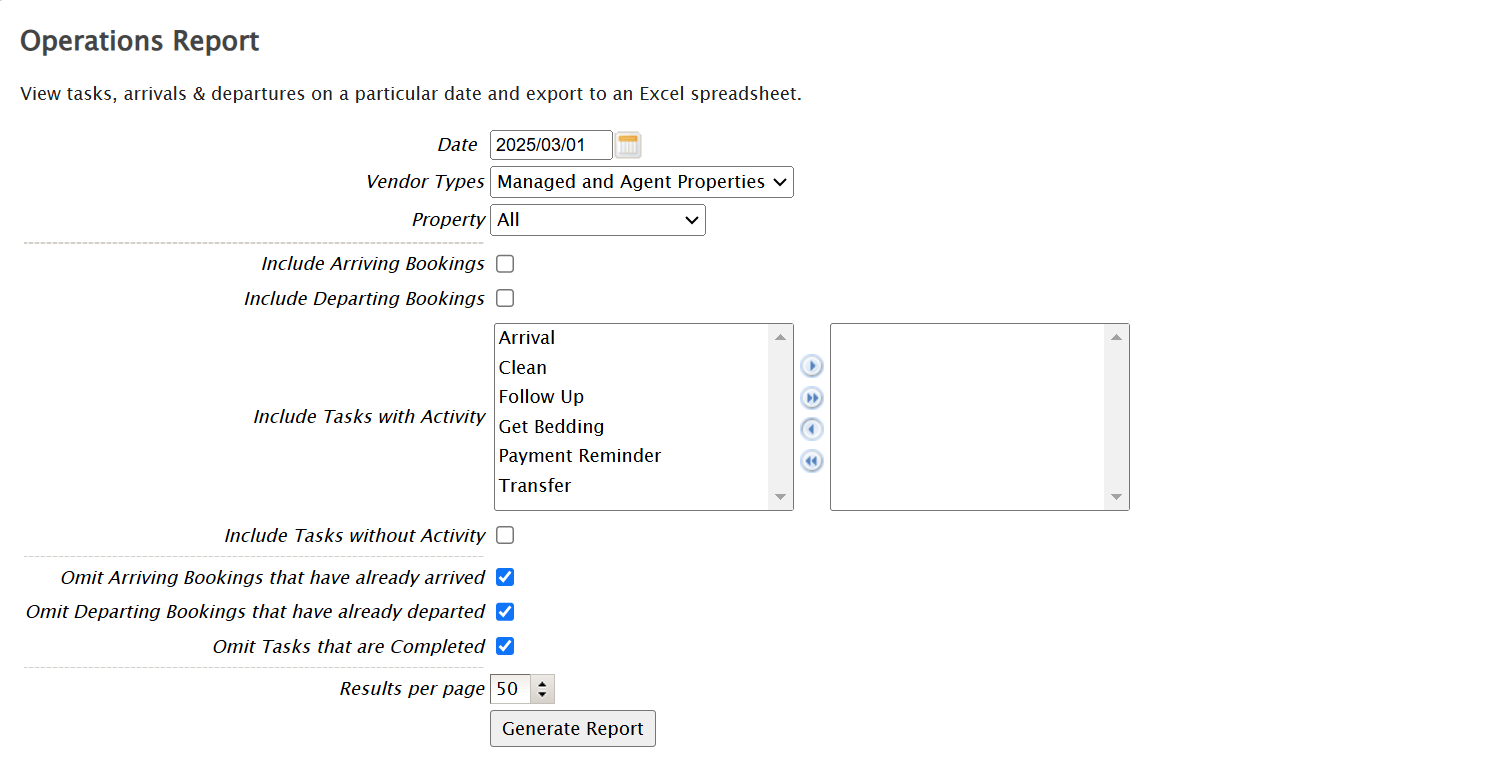Click the move selected left arrow

[x=812, y=430]
